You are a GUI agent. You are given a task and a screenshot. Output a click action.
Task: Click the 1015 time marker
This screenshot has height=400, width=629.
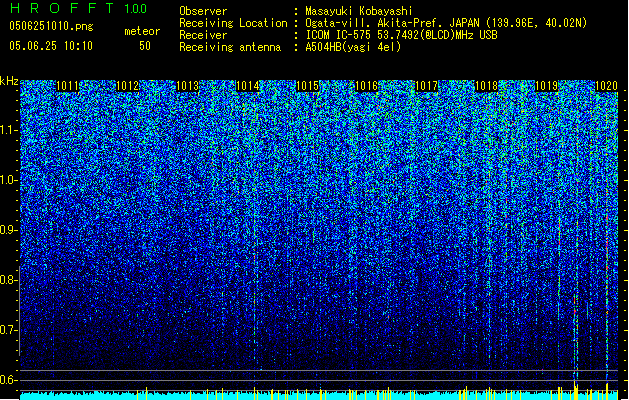(x=307, y=86)
